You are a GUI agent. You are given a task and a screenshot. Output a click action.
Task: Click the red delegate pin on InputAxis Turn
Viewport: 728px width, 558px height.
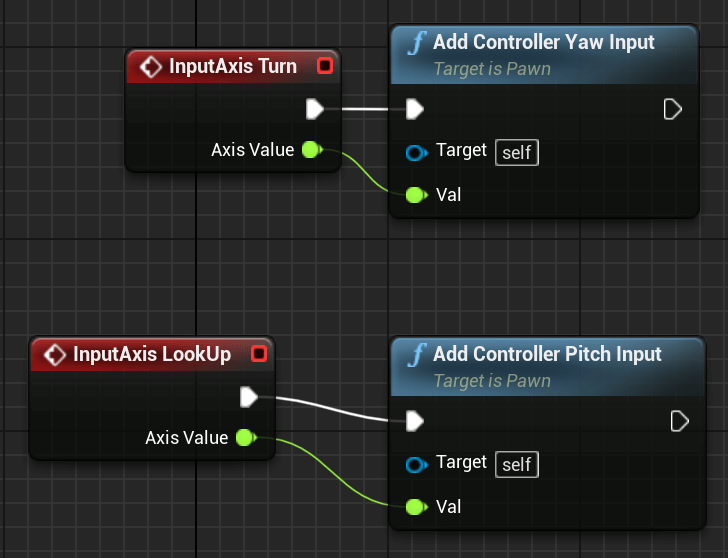point(325,66)
